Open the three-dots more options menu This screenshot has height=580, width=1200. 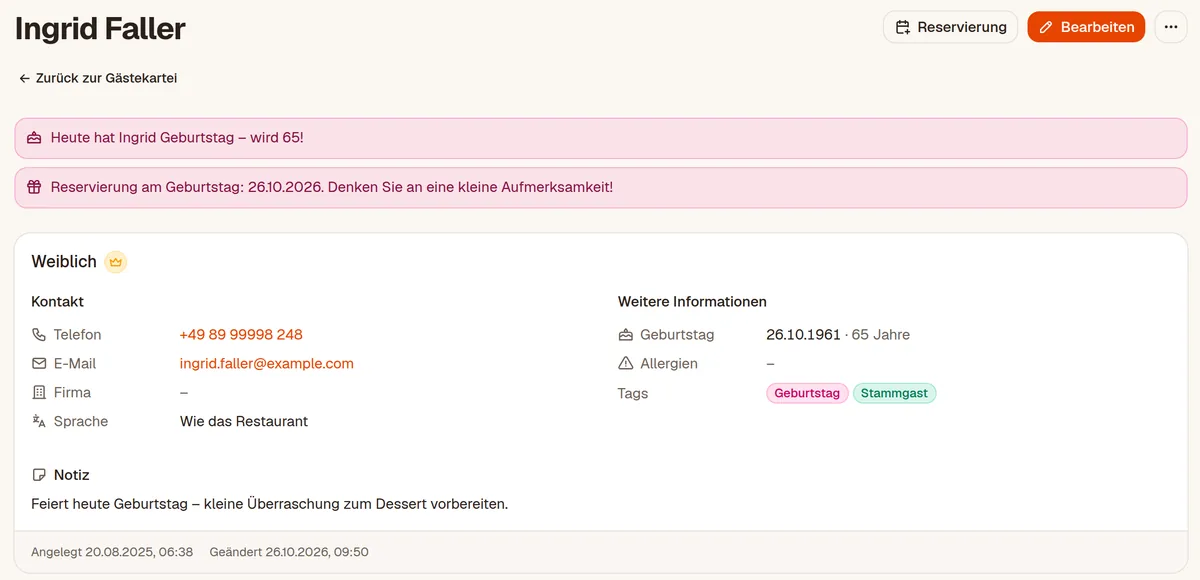(1171, 27)
